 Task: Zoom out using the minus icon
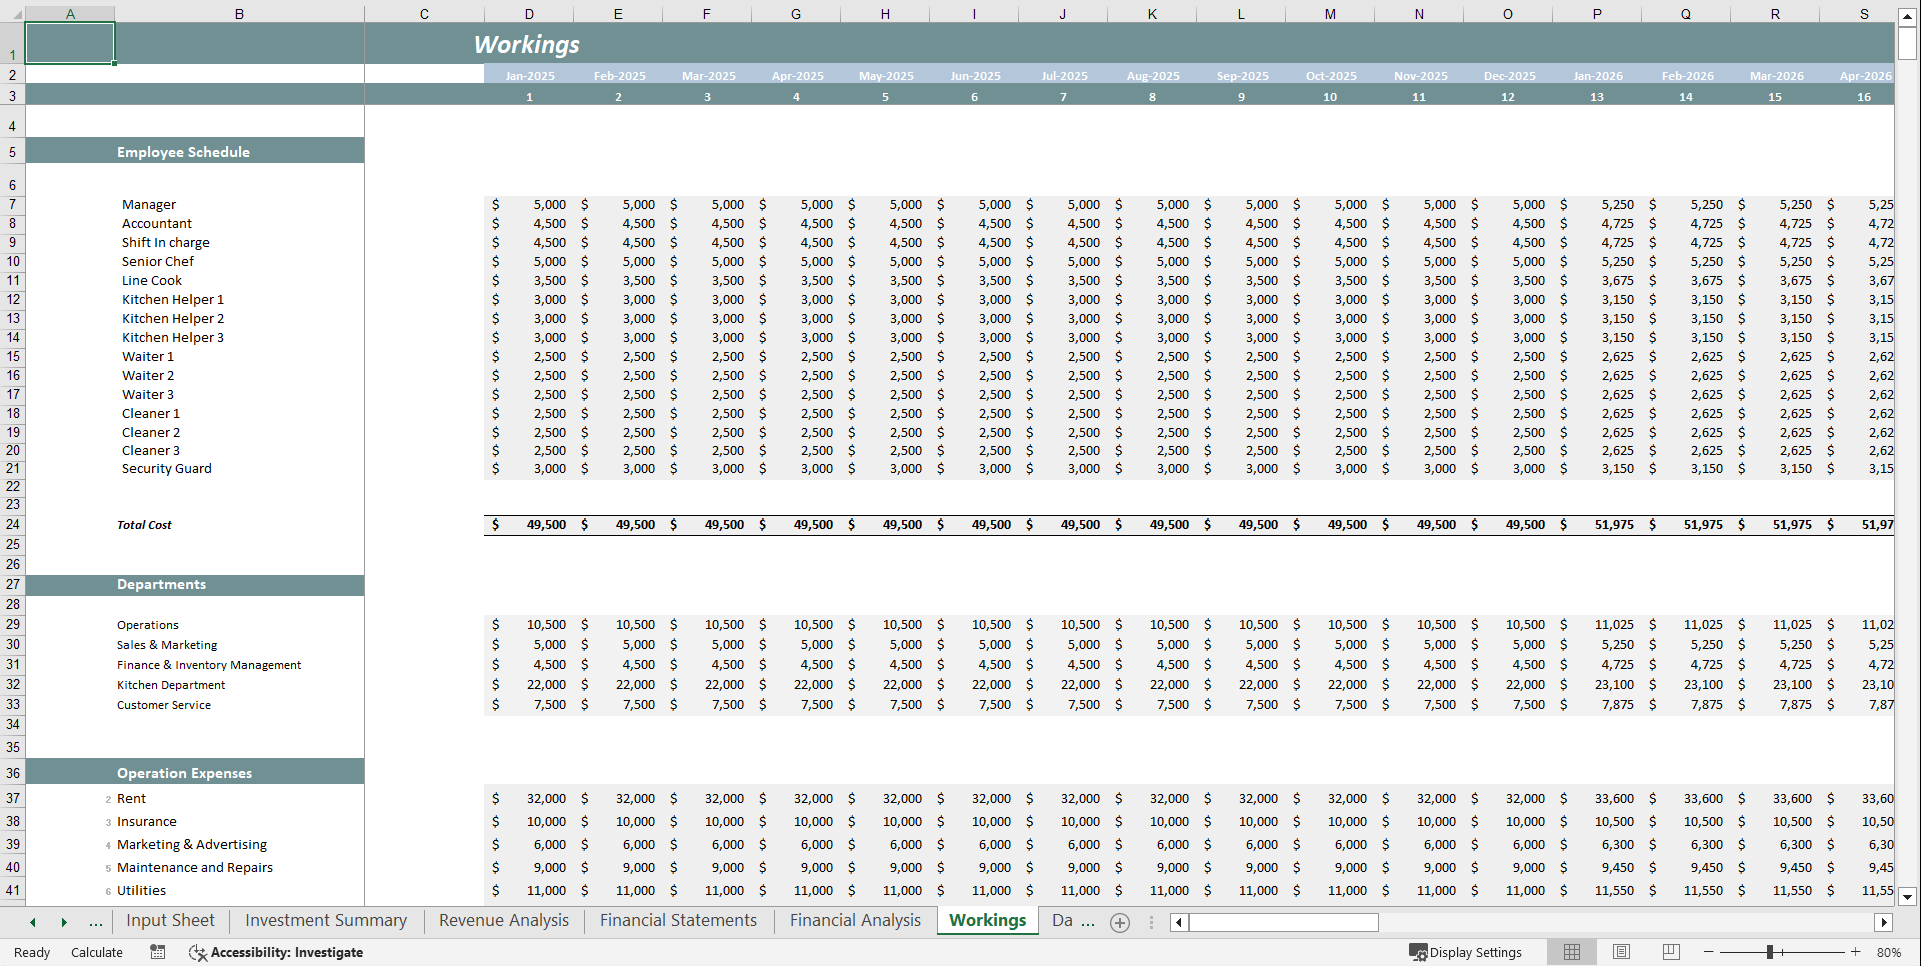1709,952
